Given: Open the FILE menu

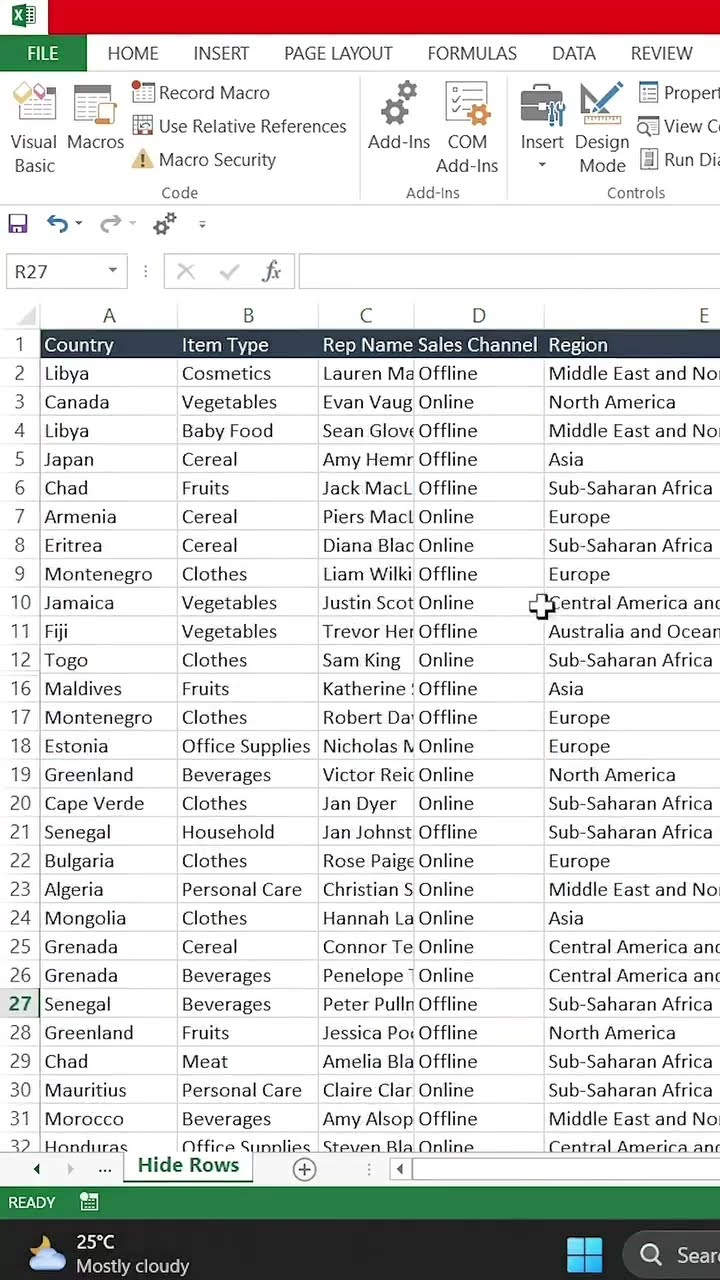Looking at the screenshot, I should tap(43, 54).
